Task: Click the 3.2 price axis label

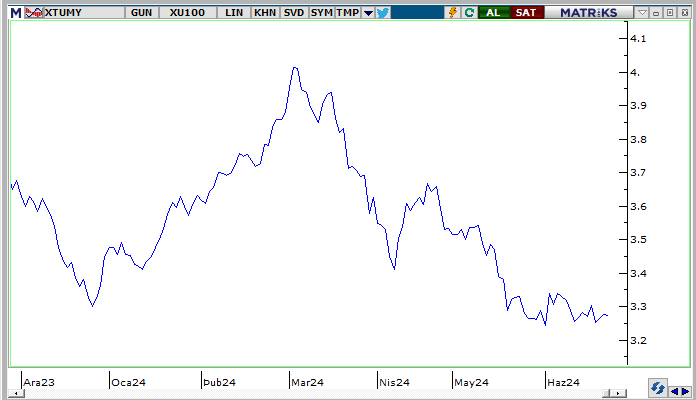Action: (638, 341)
